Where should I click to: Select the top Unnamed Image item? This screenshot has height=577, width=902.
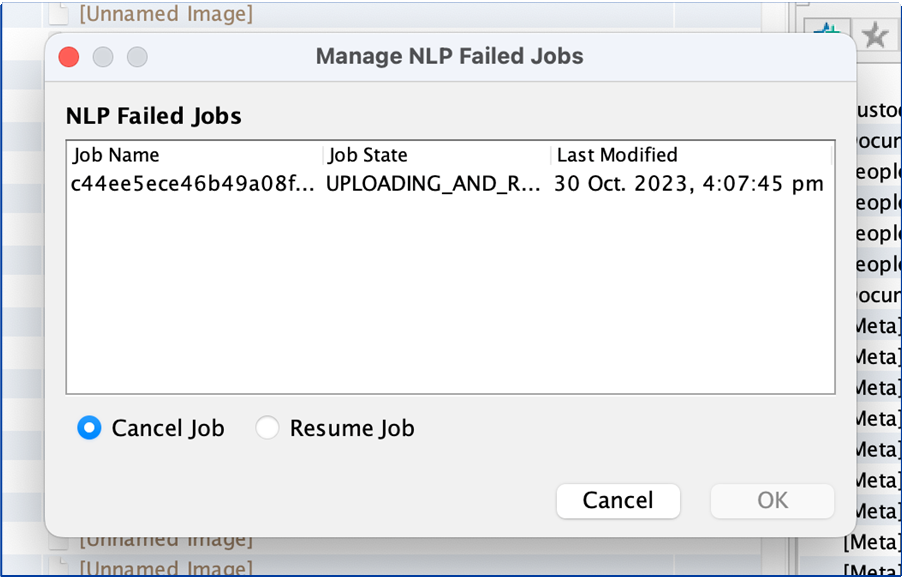(x=166, y=13)
